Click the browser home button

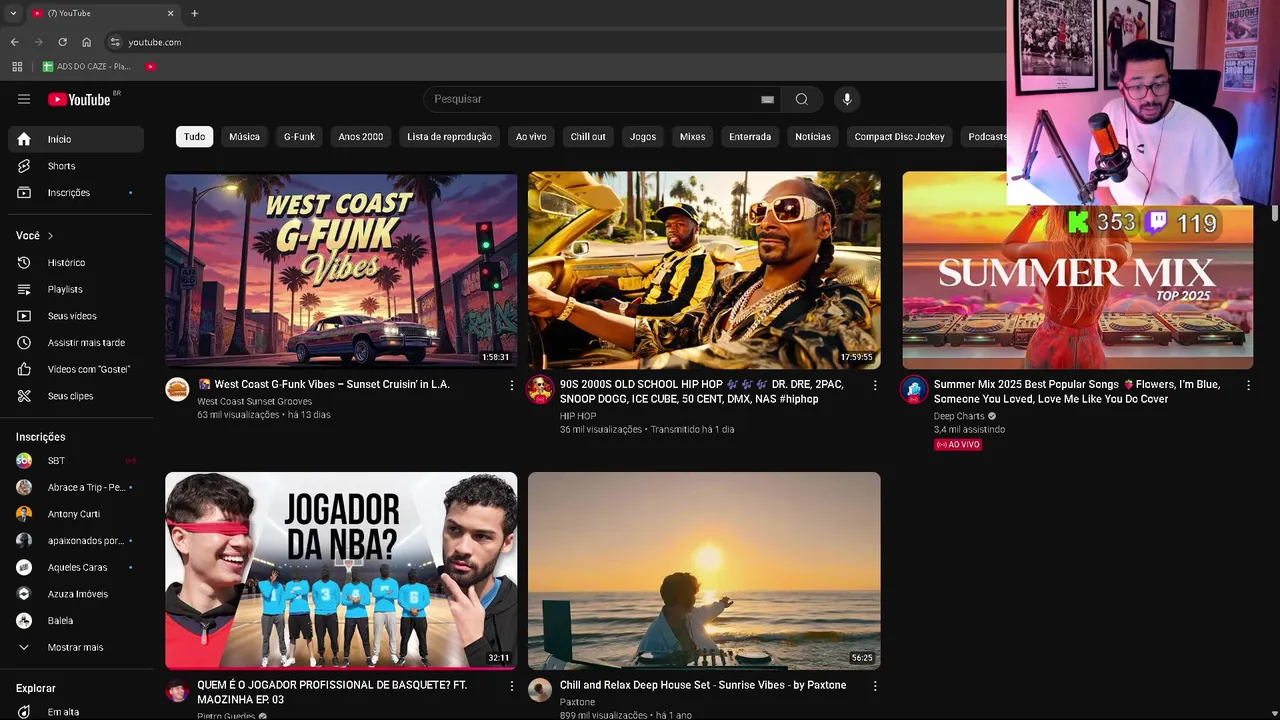point(87,42)
